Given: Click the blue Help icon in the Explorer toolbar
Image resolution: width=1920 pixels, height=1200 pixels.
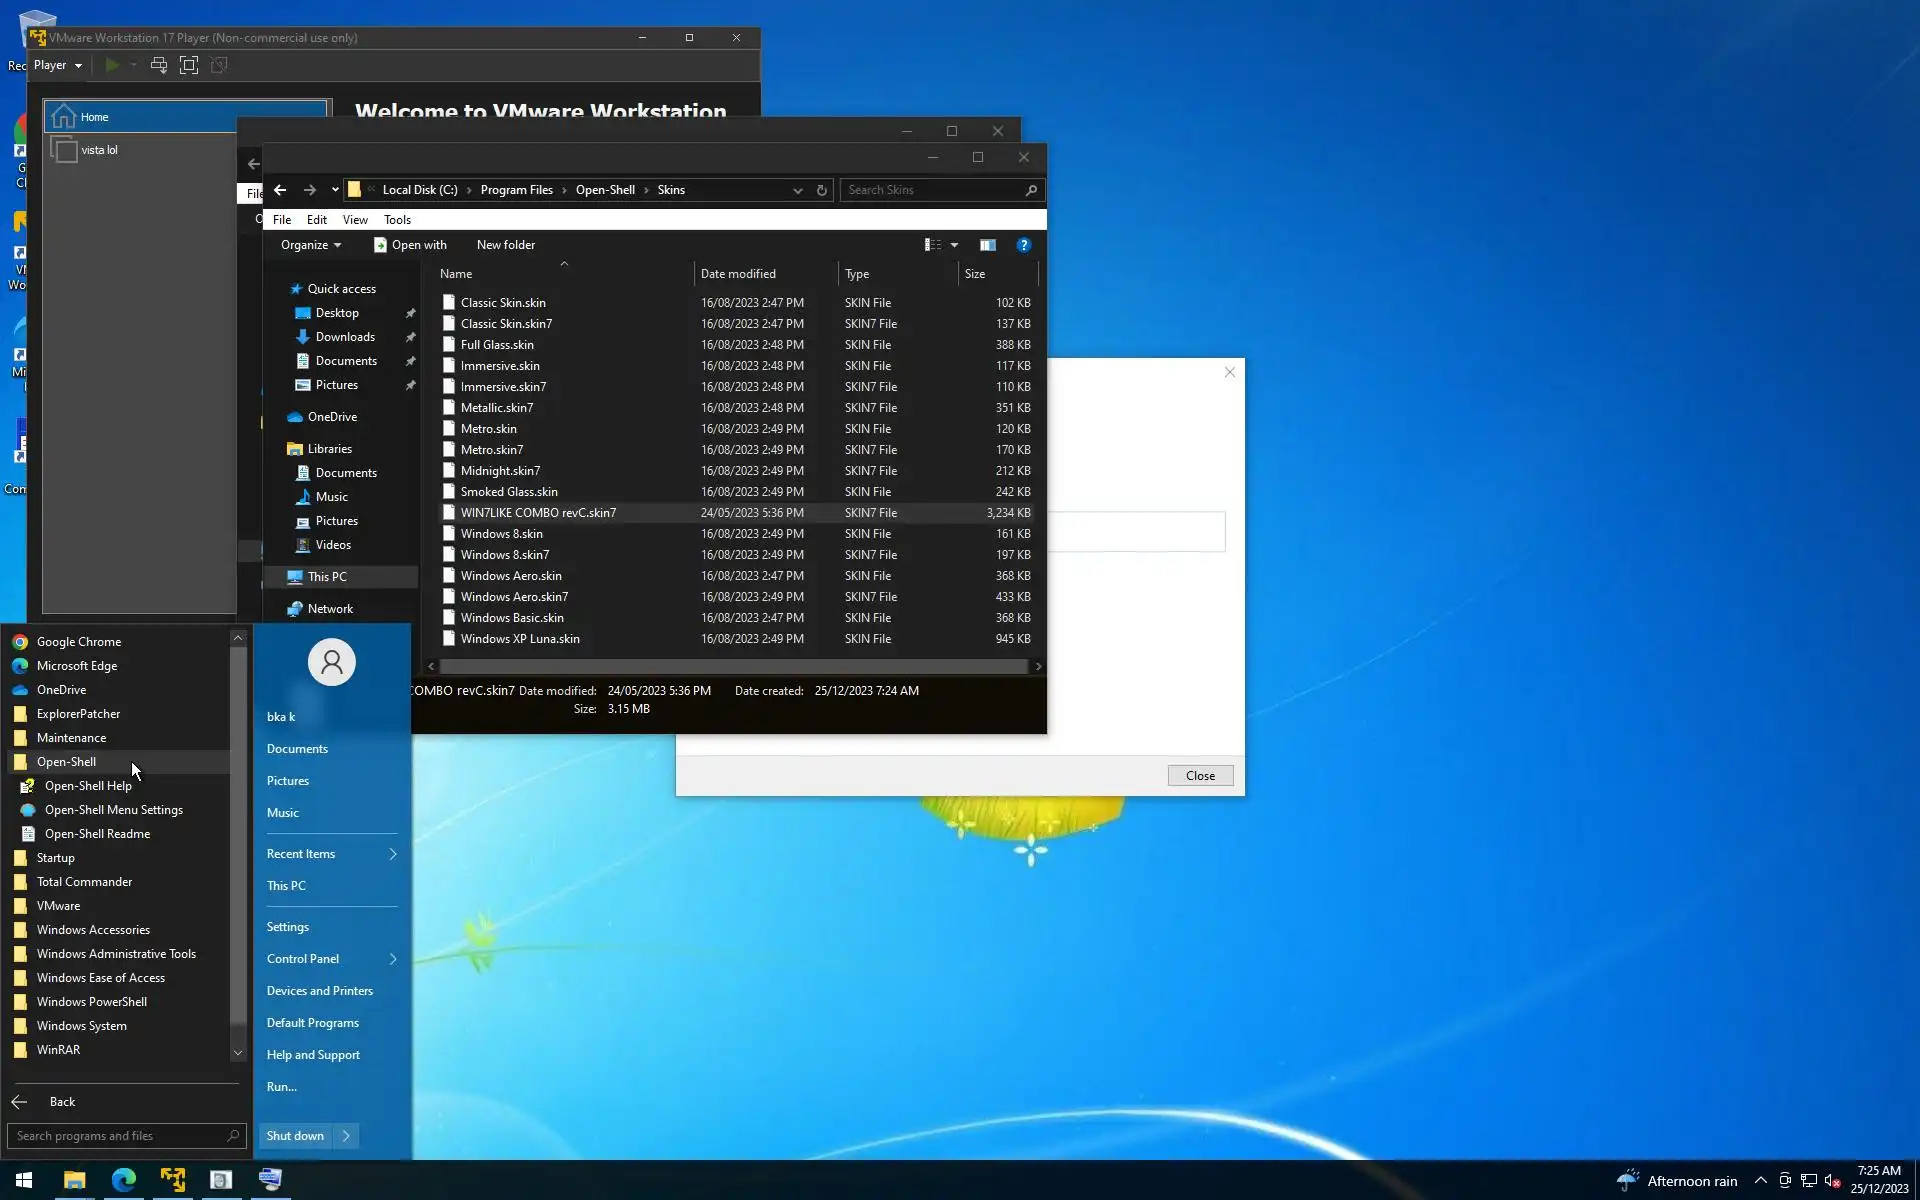Looking at the screenshot, I should click(1023, 245).
